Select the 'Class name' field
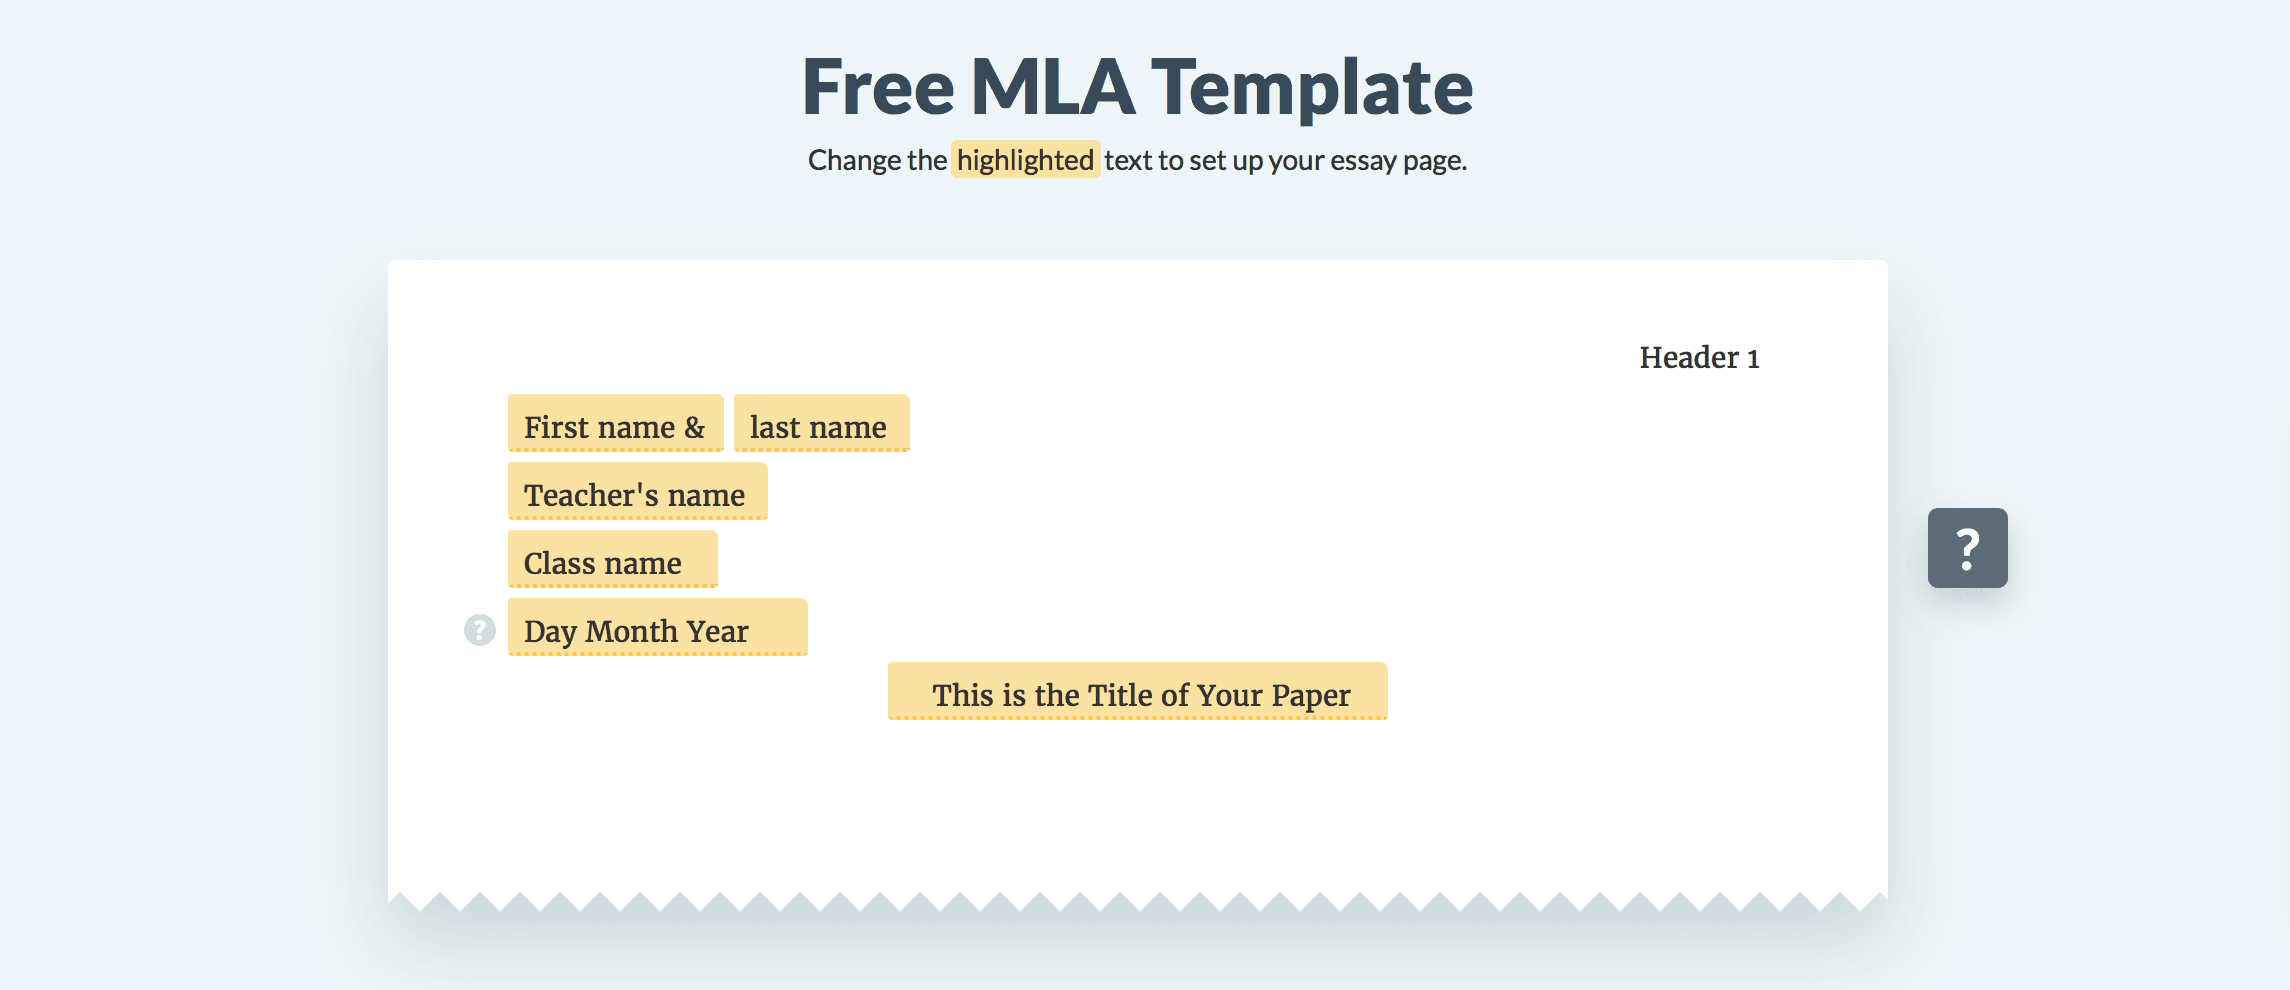 pyautogui.click(x=611, y=562)
